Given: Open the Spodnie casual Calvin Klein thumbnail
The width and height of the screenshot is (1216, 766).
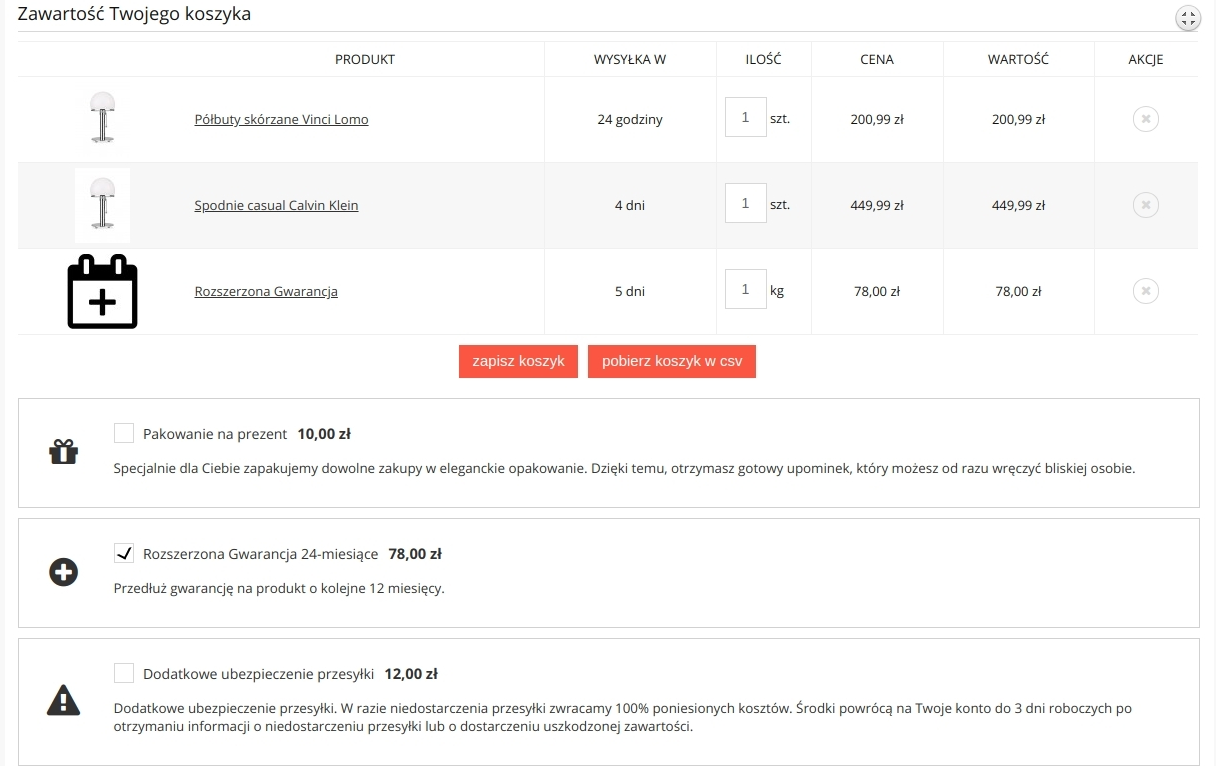Looking at the screenshot, I should point(102,205).
